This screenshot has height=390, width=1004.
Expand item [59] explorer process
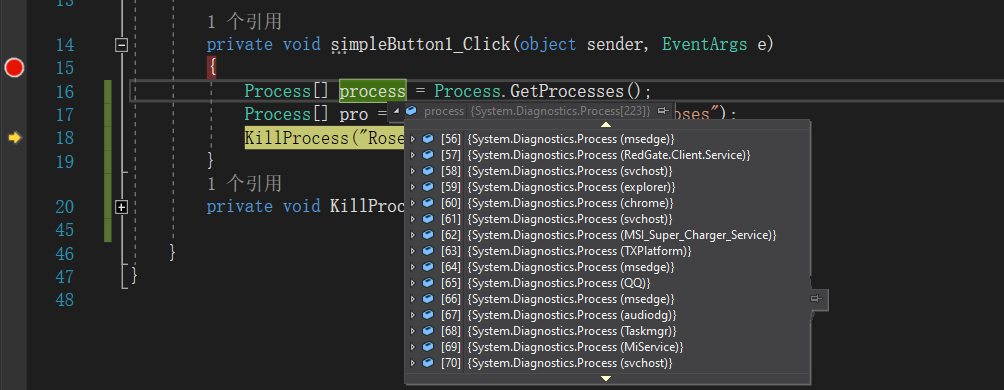coord(413,187)
